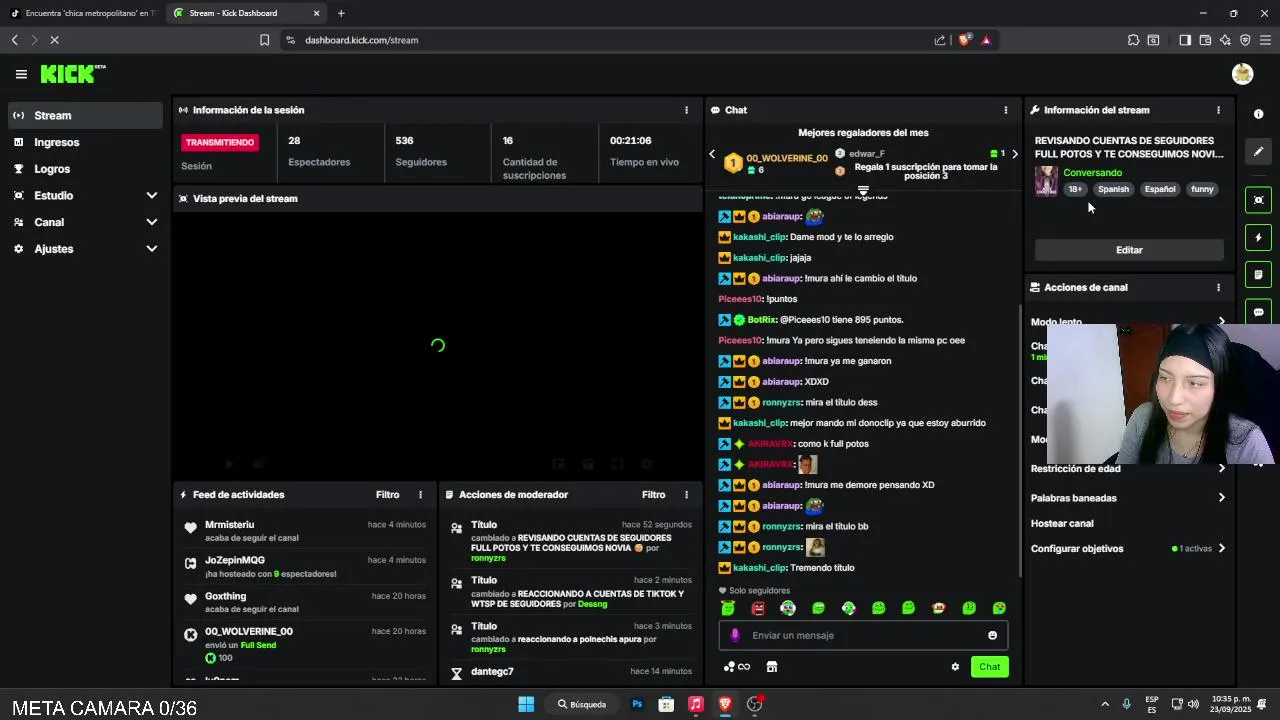Open Photoshop from the taskbar
The image size is (1280, 720).
(x=637, y=704)
